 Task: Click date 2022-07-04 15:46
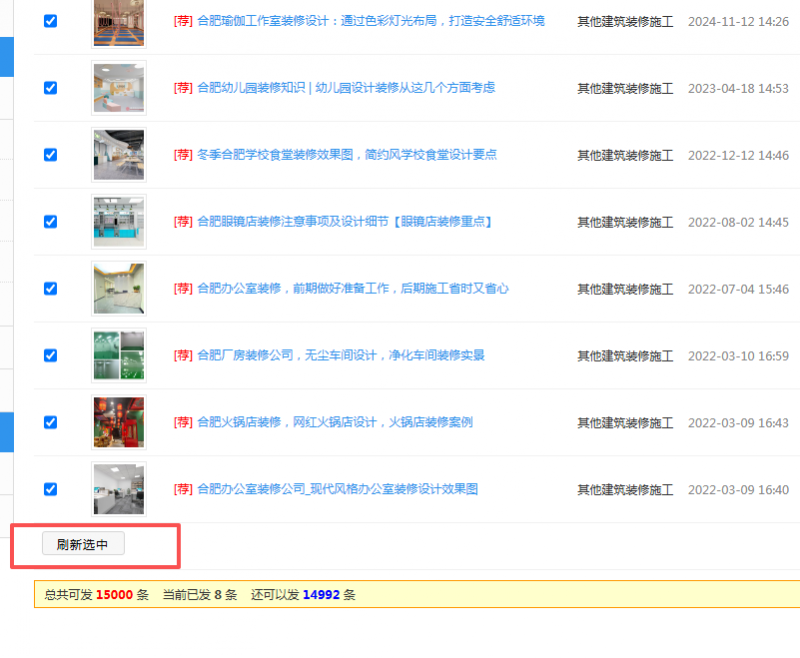[738, 289]
